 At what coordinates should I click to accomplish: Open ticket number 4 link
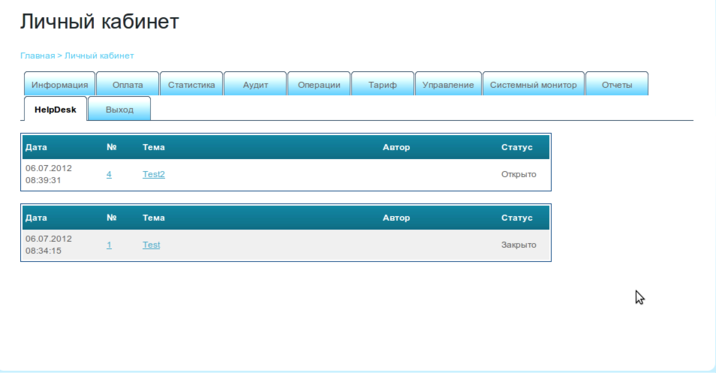(109, 174)
